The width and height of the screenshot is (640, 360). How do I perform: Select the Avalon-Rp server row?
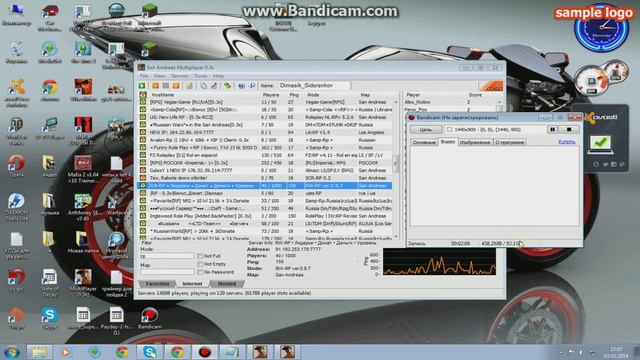pos(265,140)
